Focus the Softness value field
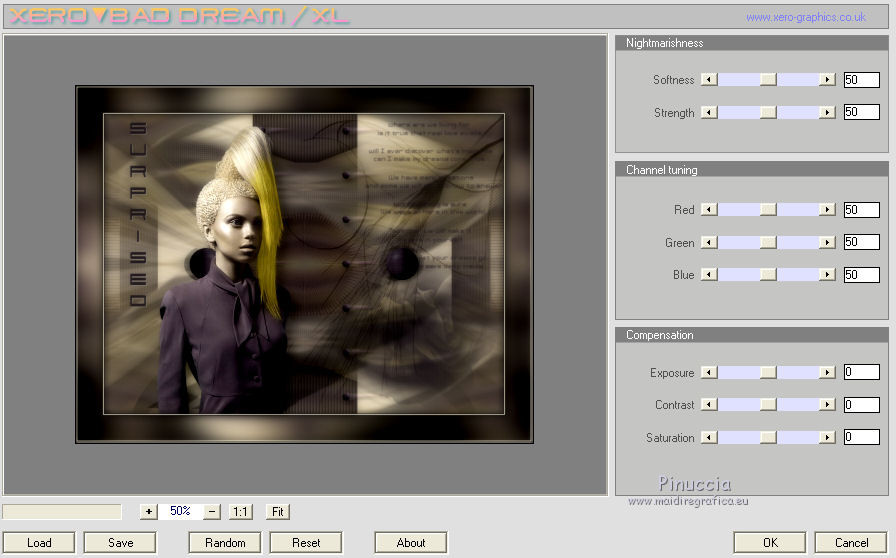The width and height of the screenshot is (896, 558). tap(862, 79)
